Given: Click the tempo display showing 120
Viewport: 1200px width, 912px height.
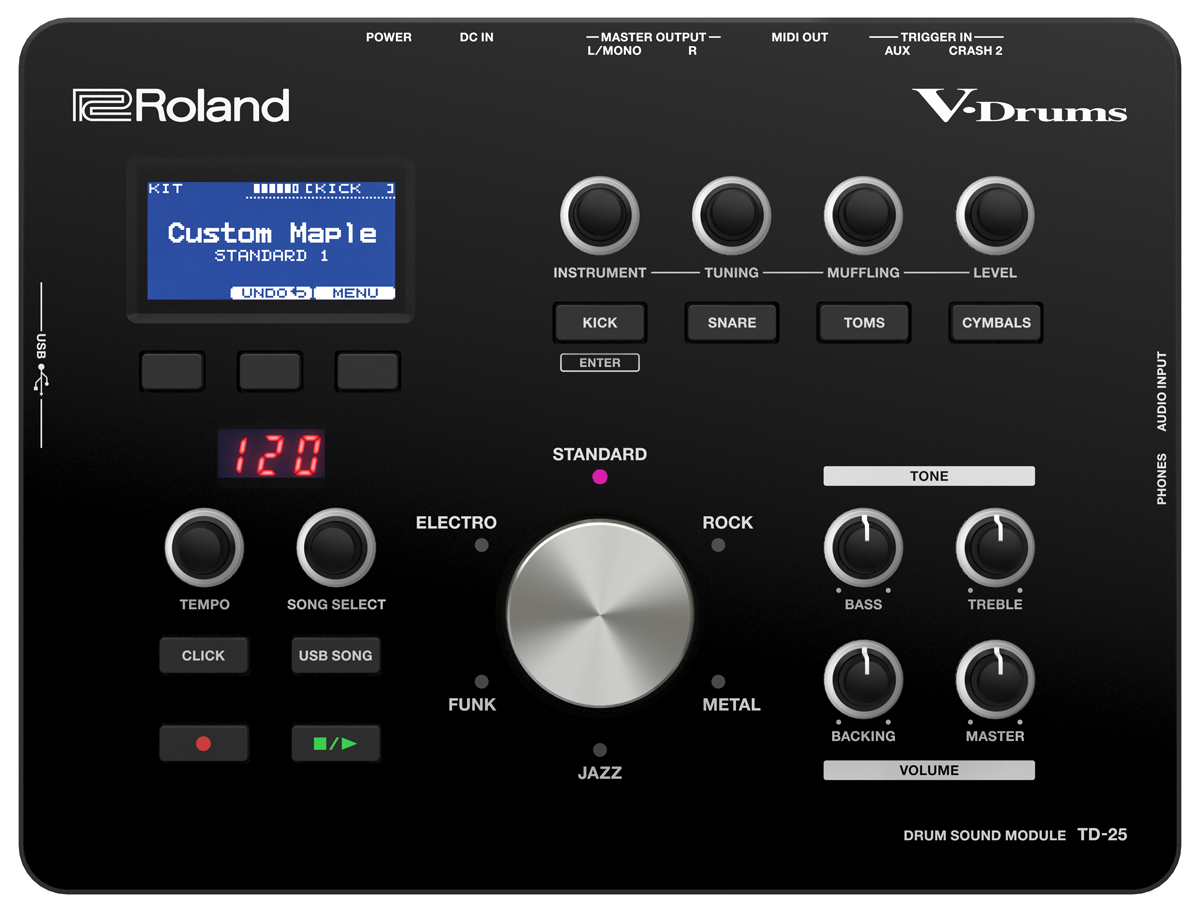Looking at the screenshot, I should tap(270, 452).
